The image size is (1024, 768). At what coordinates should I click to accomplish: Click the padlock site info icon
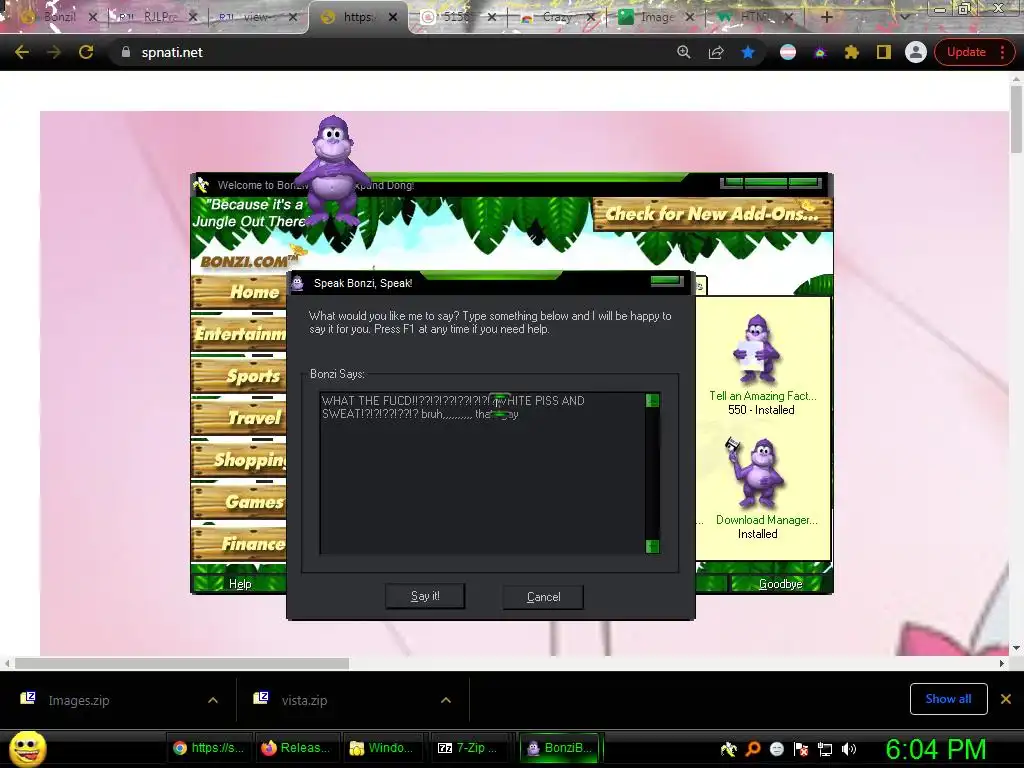click(x=126, y=52)
